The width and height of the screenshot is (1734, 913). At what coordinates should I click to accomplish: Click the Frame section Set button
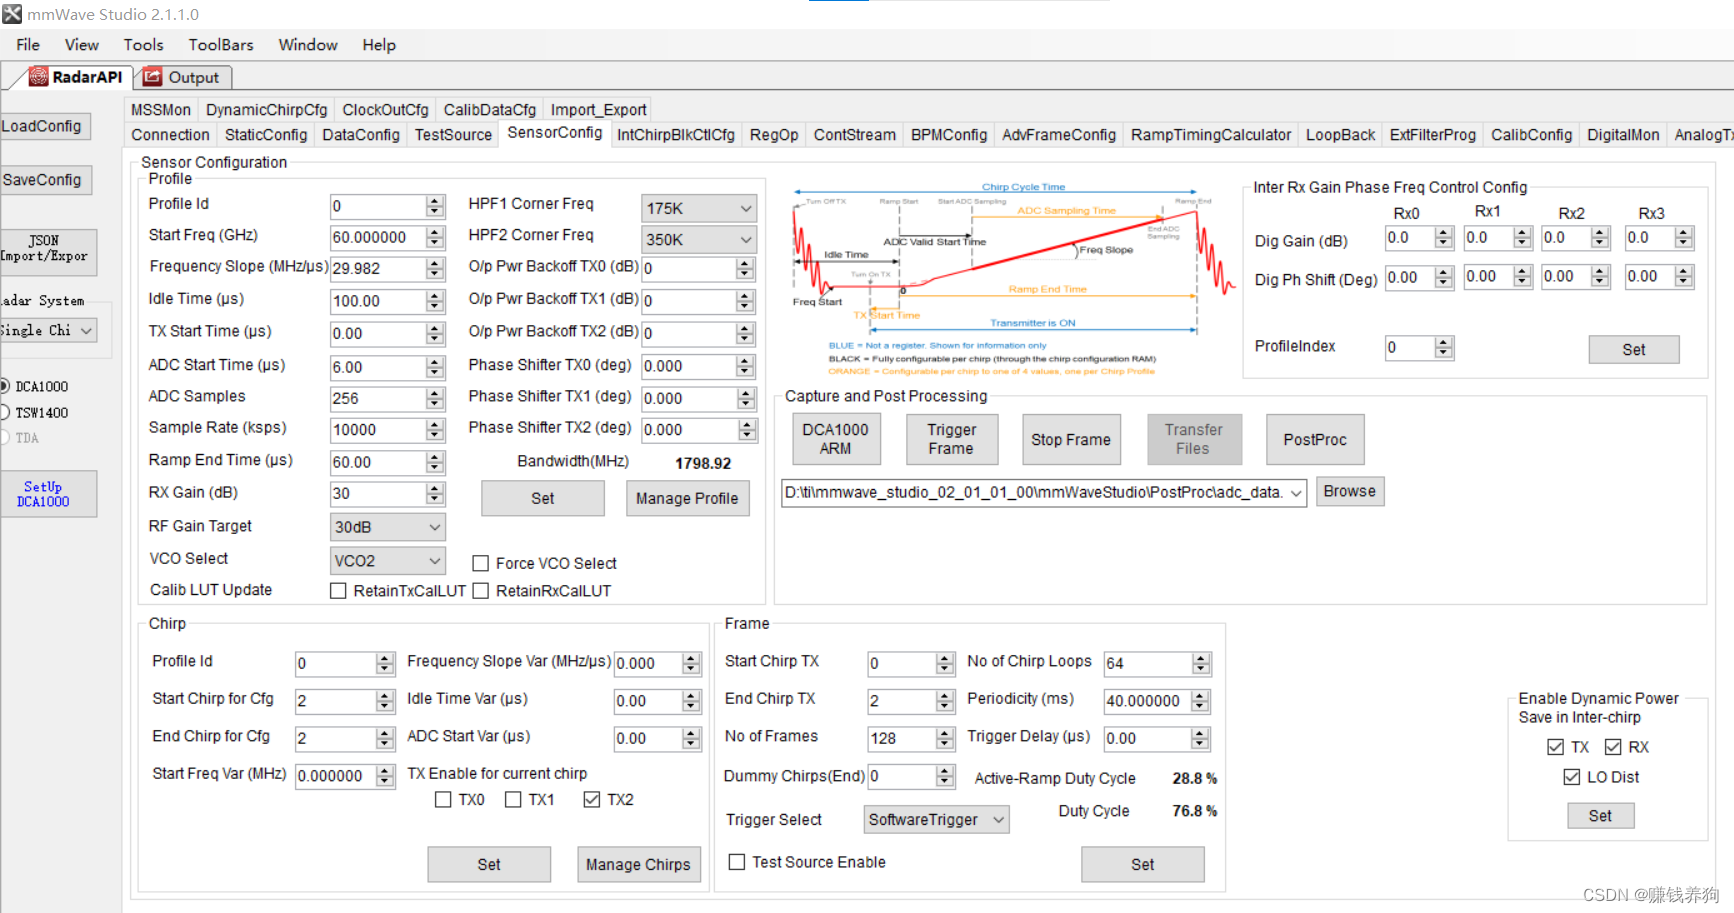[x=1143, y=864]
